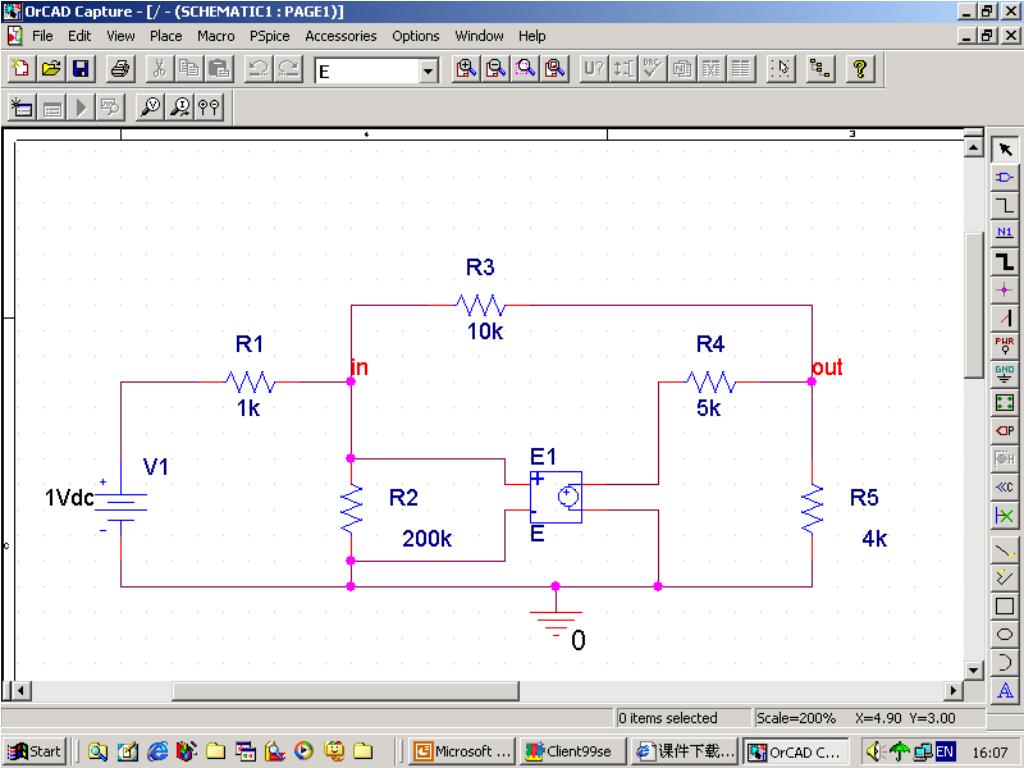Zoom out of the schematic

(495, 69)
